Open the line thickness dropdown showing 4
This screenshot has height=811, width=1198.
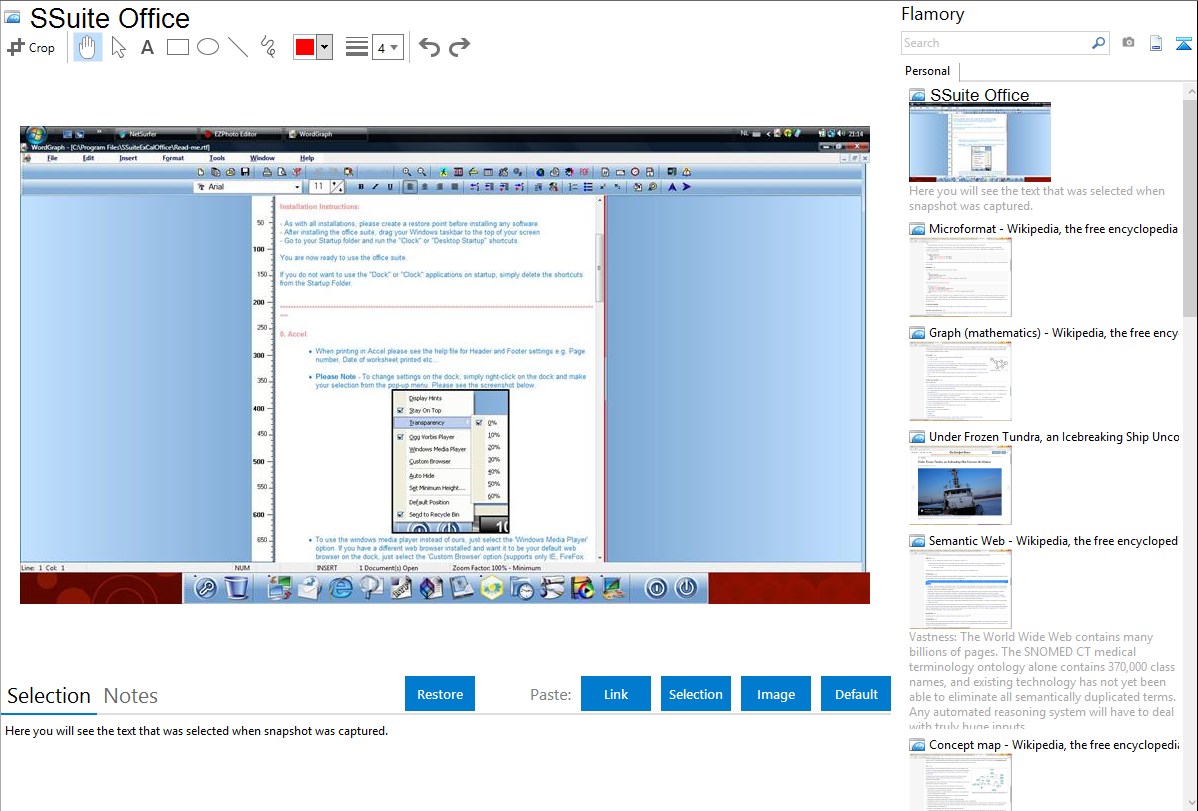point(387,47)
